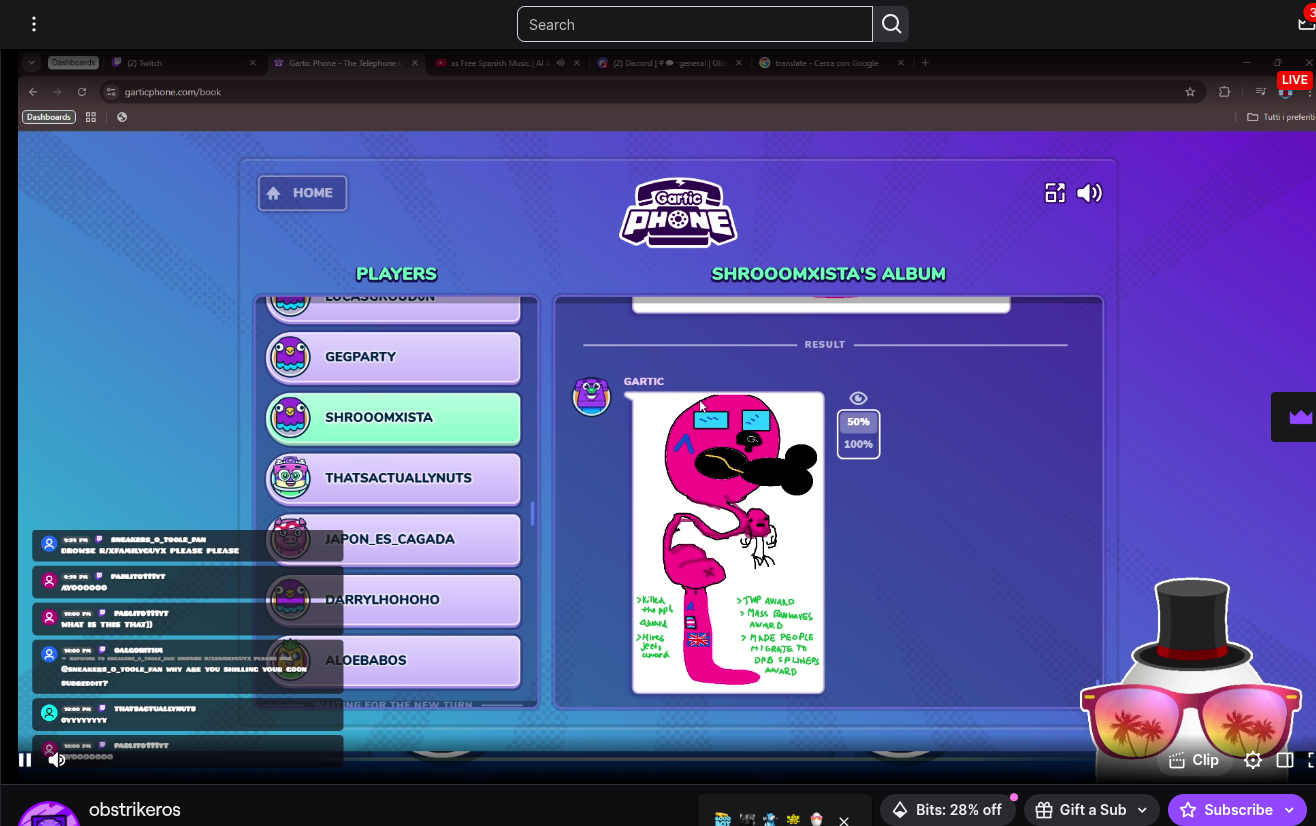1316x826 pixels.
Task: Open the site info icon in address bar
Action: 112,92
